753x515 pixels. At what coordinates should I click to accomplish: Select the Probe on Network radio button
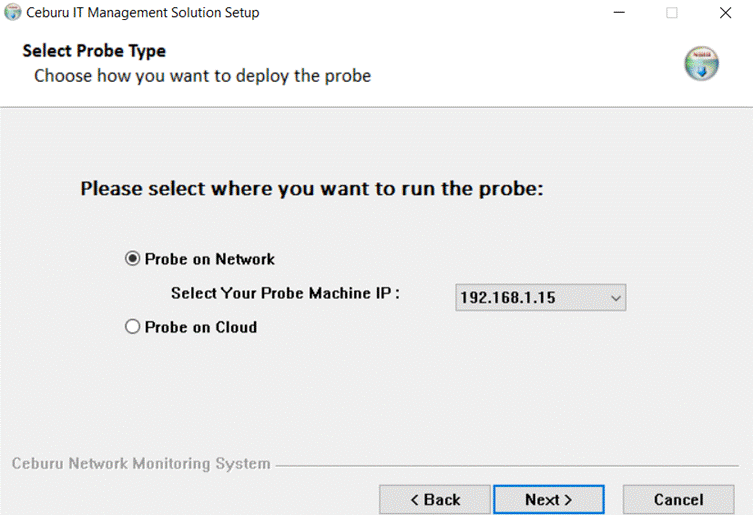click(x=133, y=258)
